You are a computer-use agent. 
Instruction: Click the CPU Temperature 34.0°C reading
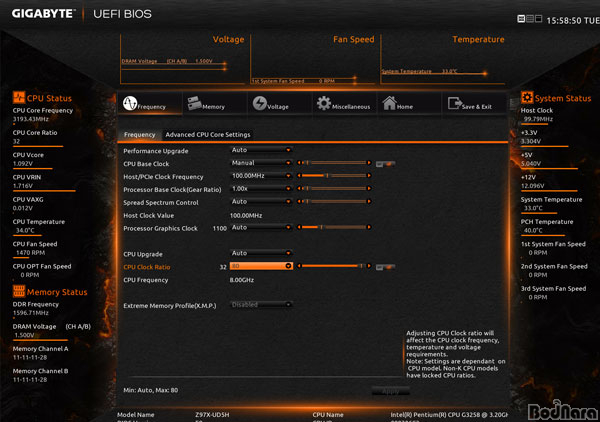click(25, 230)
